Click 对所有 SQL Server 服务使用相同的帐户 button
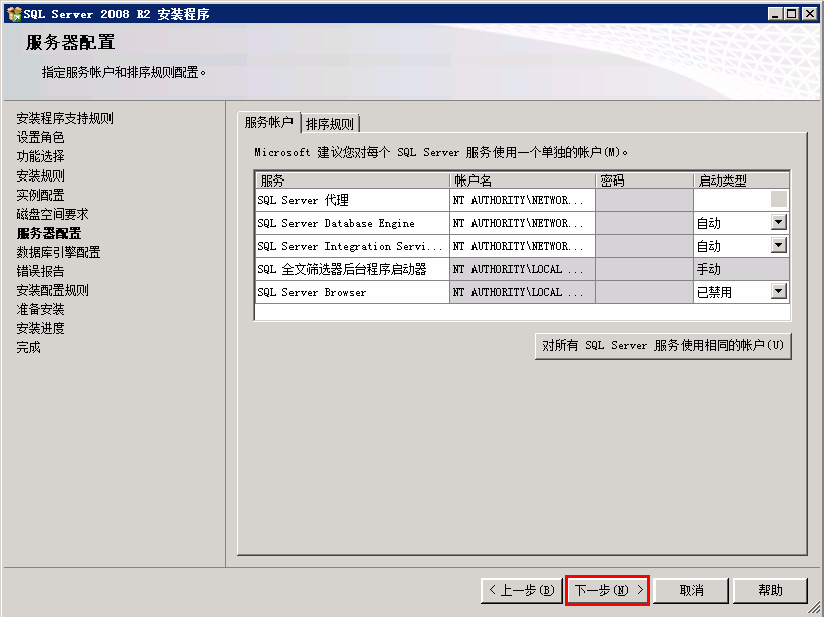824x617 pixels. [x=663, y=346]
